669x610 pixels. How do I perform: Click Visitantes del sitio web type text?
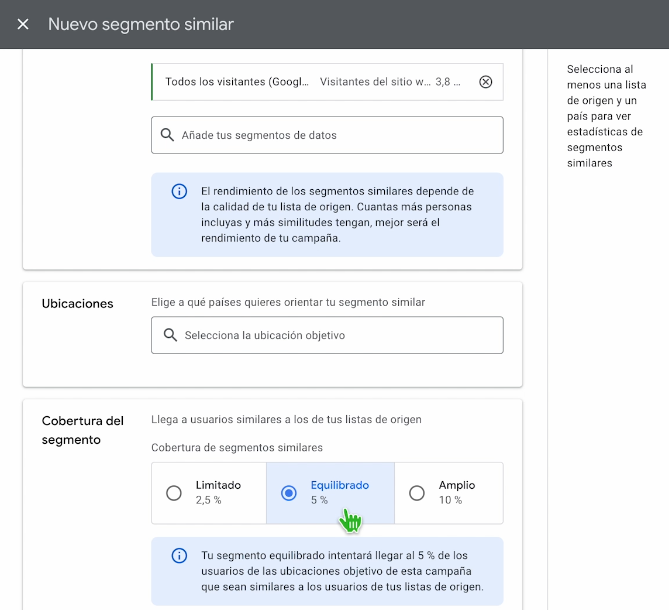[x=375, y=82]
